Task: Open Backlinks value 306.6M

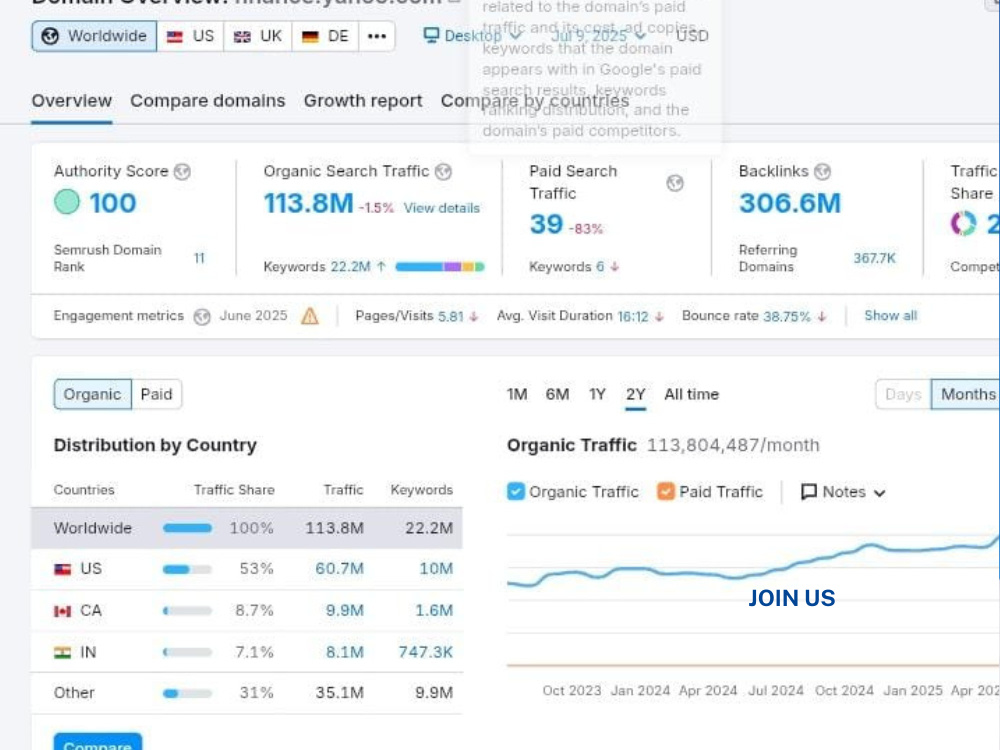Action: tap(790, 203)
